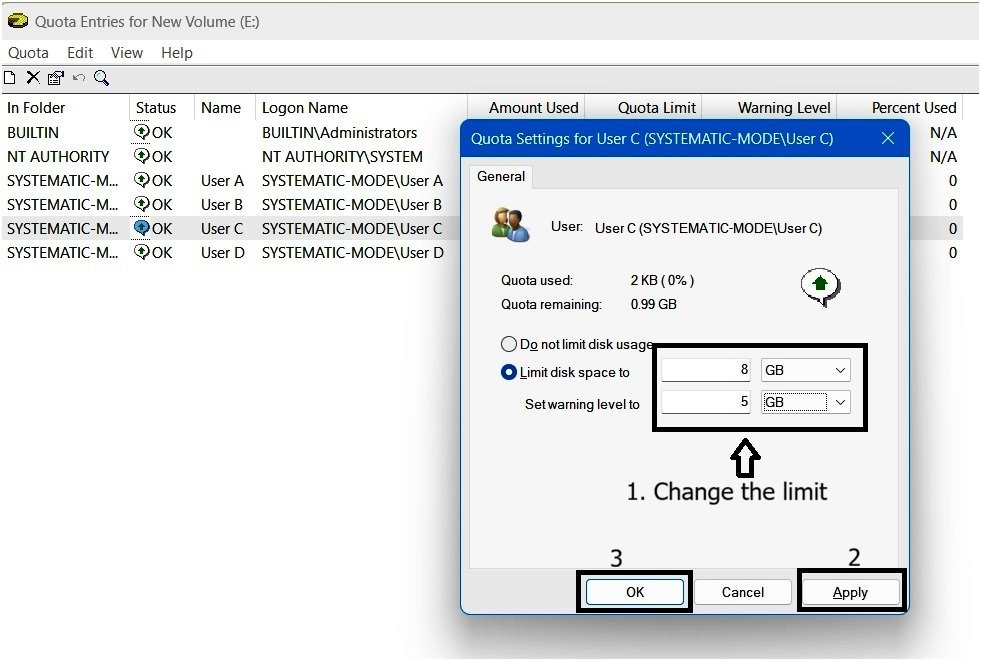The height and width of the screenshot is (661, 981).
Task: Select SYSTEMATIC-MODE\User A logon name
Action: (x=352, y=181)
